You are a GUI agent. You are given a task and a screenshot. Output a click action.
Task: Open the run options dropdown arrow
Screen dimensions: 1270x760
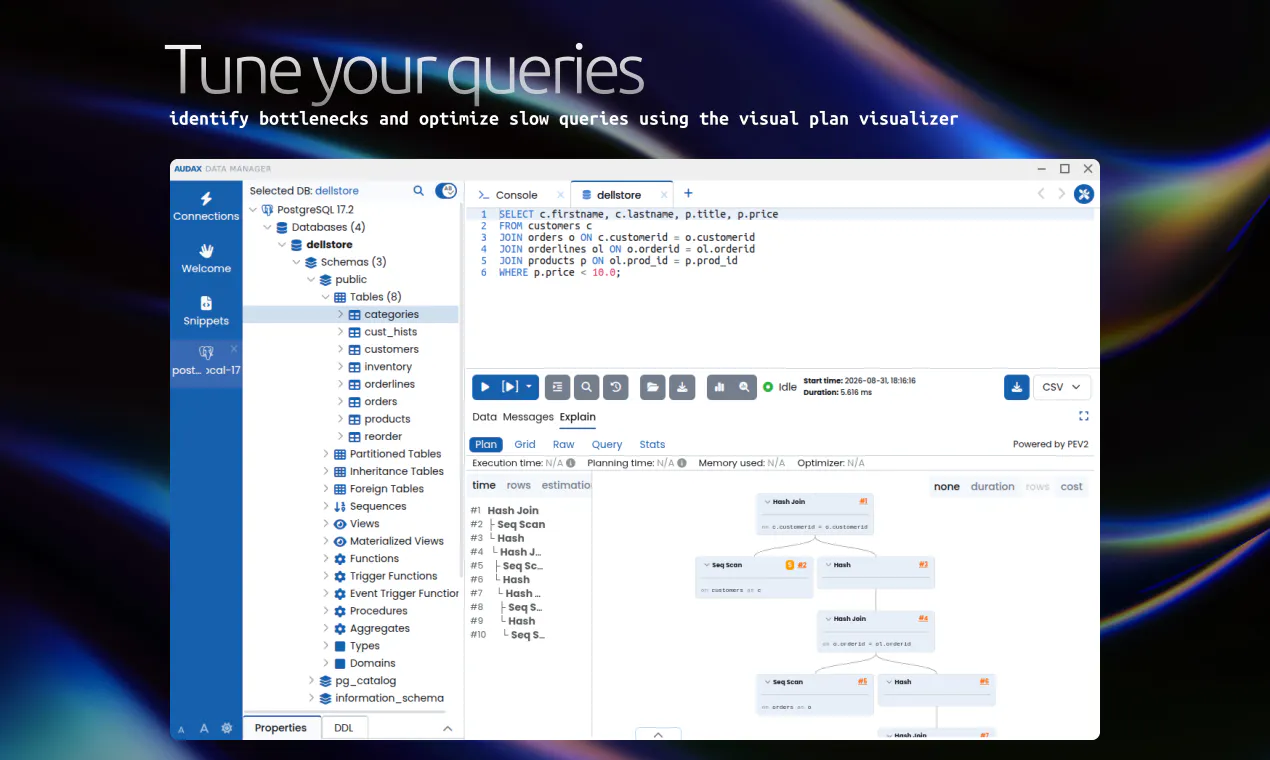[529, 387]
